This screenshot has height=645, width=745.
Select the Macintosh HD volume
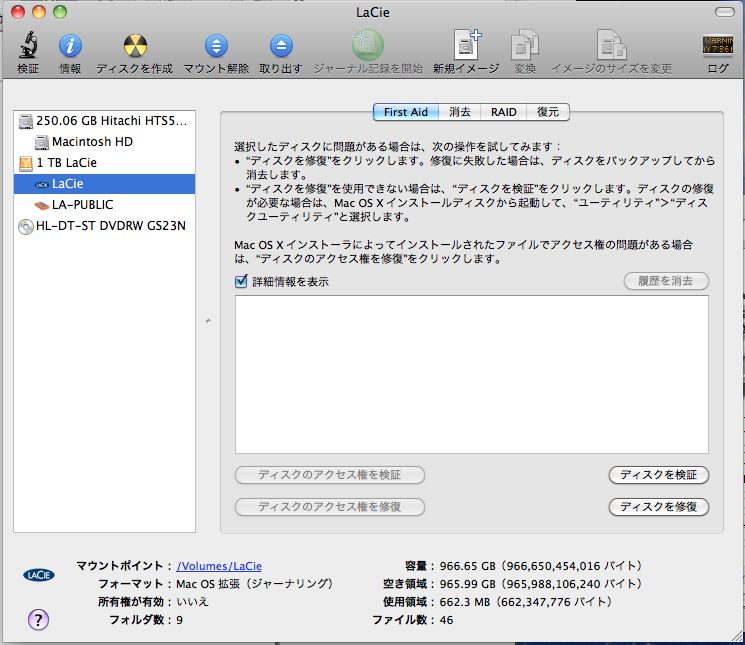[105, 142]
